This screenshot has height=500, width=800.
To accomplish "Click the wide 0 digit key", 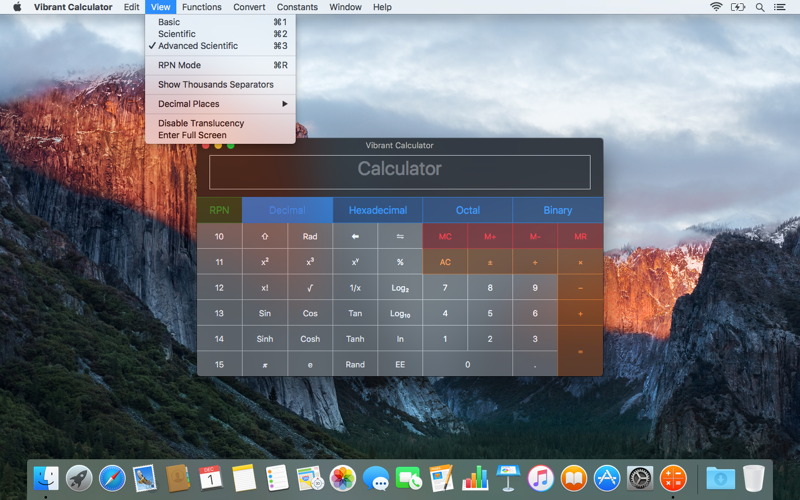I will [467, 364].
